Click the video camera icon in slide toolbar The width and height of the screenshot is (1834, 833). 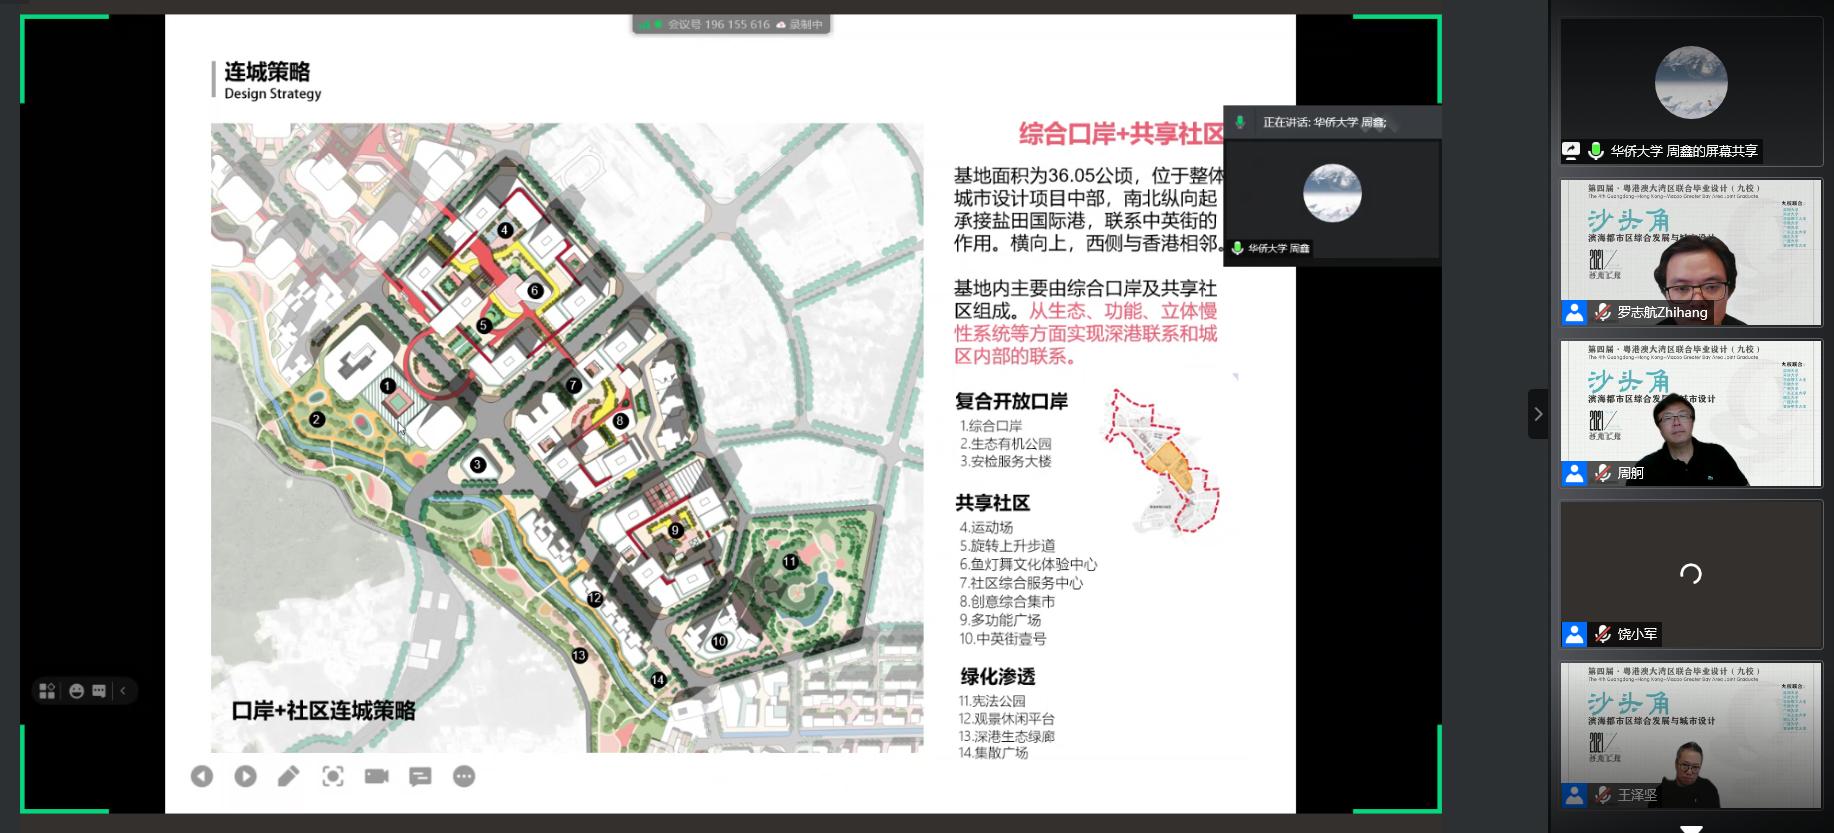[x=377, y=776]
